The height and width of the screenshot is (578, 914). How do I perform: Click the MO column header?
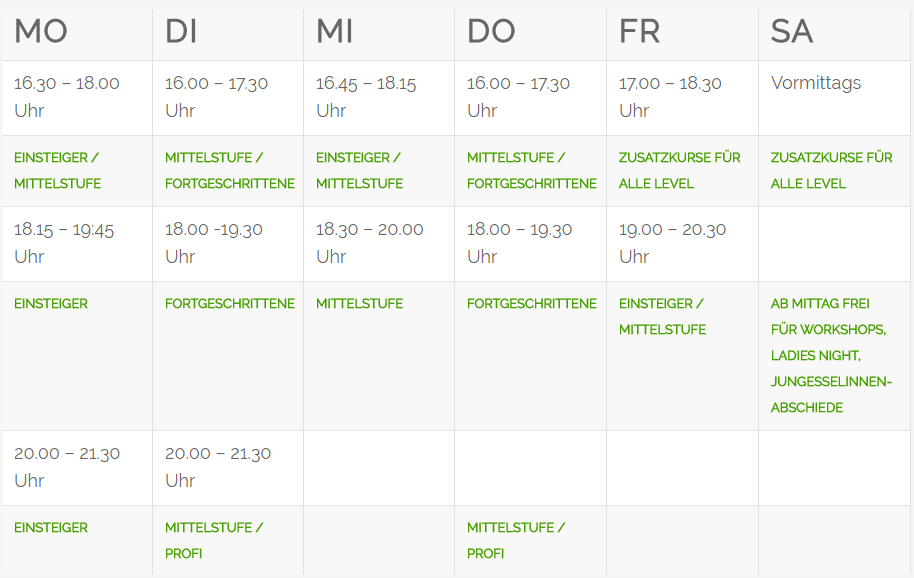coord(41,31)
